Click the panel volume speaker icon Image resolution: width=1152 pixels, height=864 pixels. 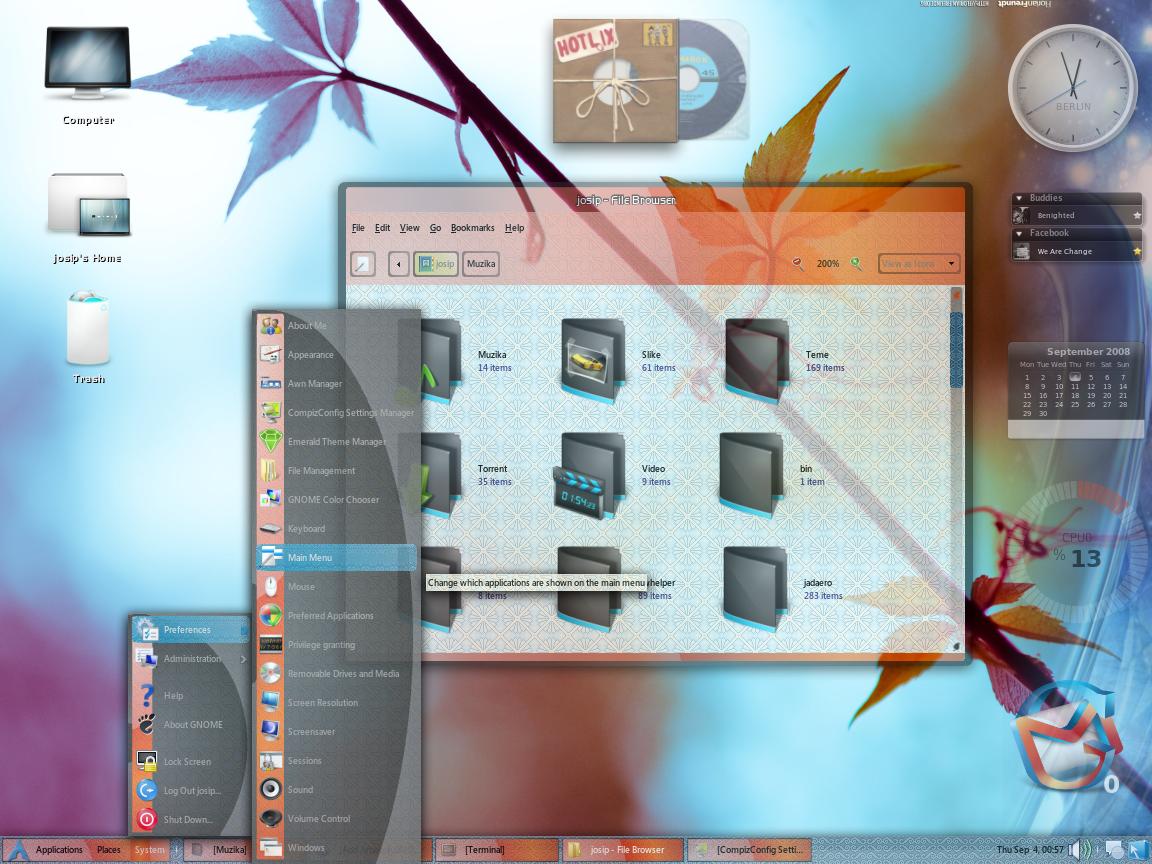1079,850
